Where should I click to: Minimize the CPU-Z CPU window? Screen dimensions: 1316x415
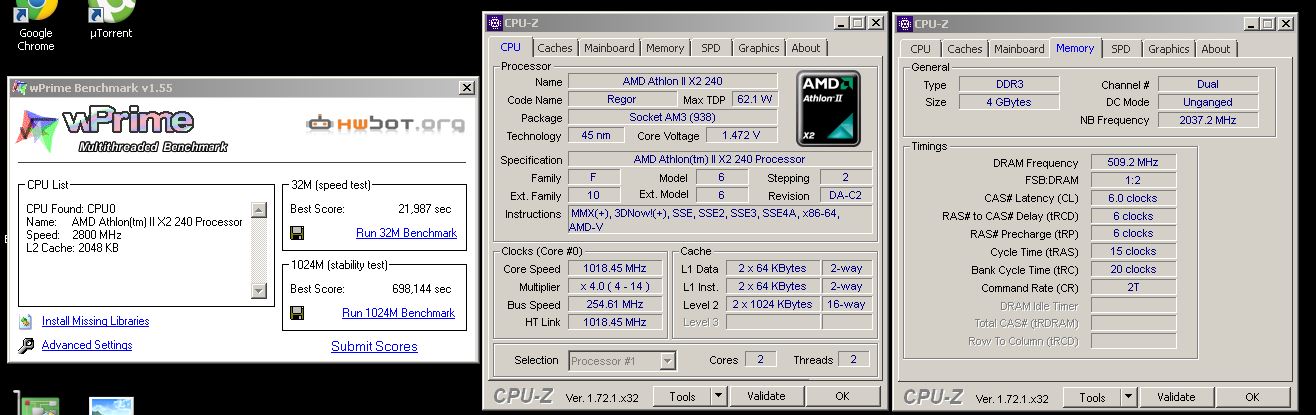(841, 23)
